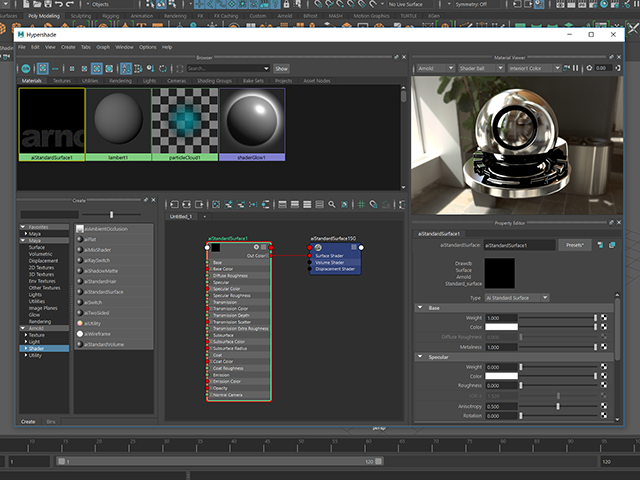Open the Arnold renderer dropdown in Material Viewer
640x480 pixels.
(436, 68)
